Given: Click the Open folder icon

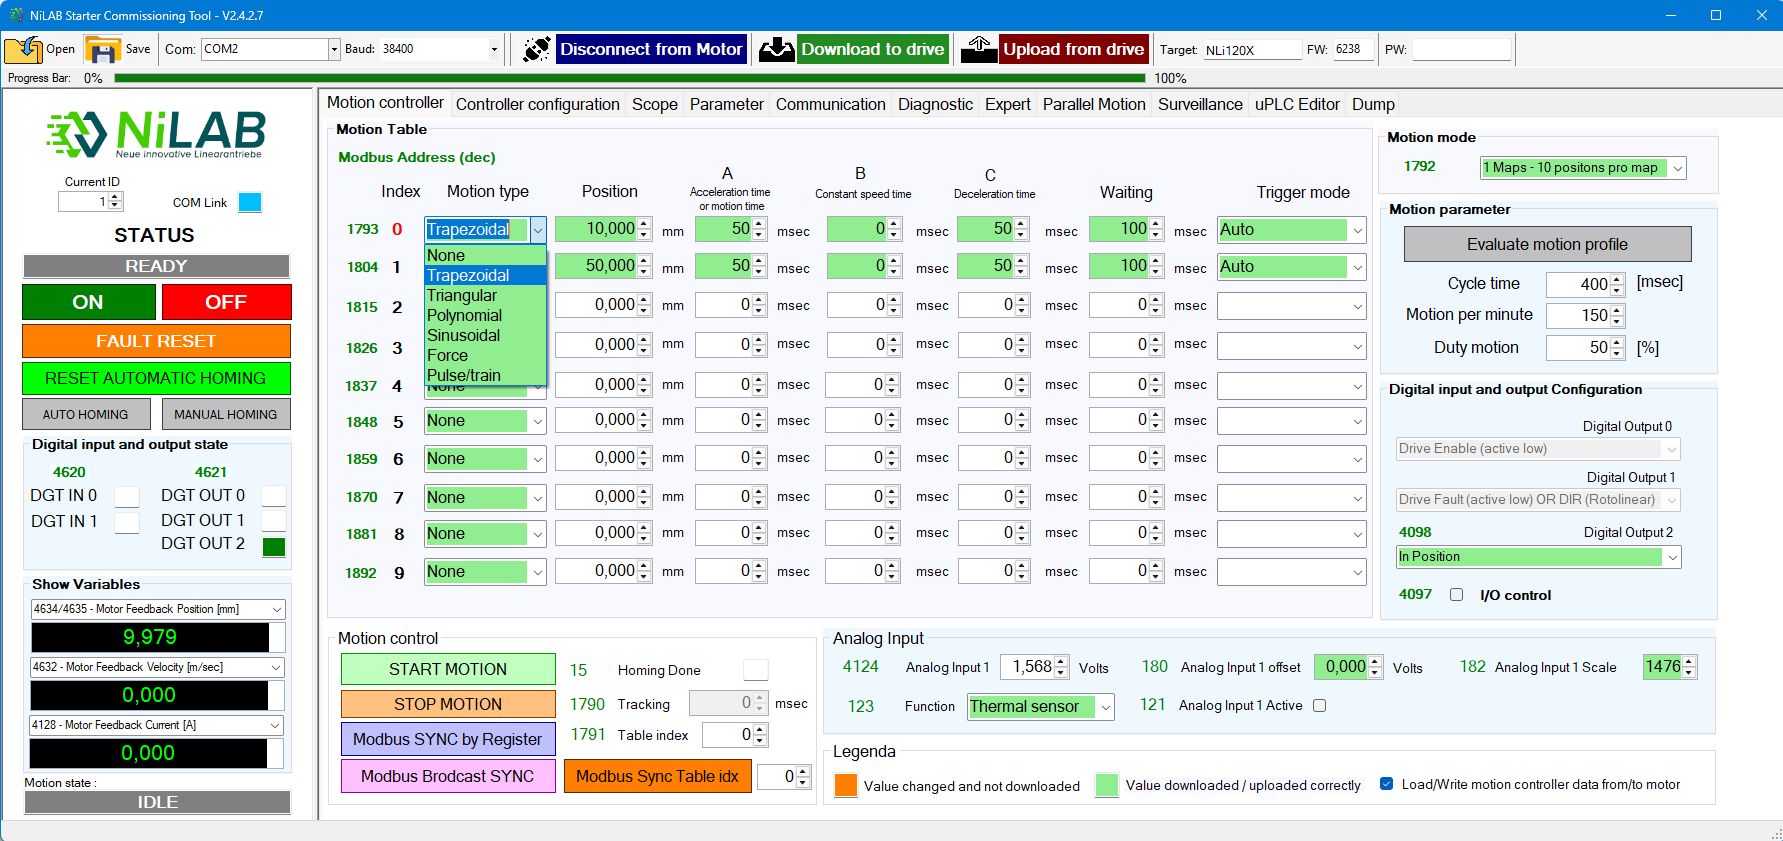Looking at the screenshot, I should 23,49.
